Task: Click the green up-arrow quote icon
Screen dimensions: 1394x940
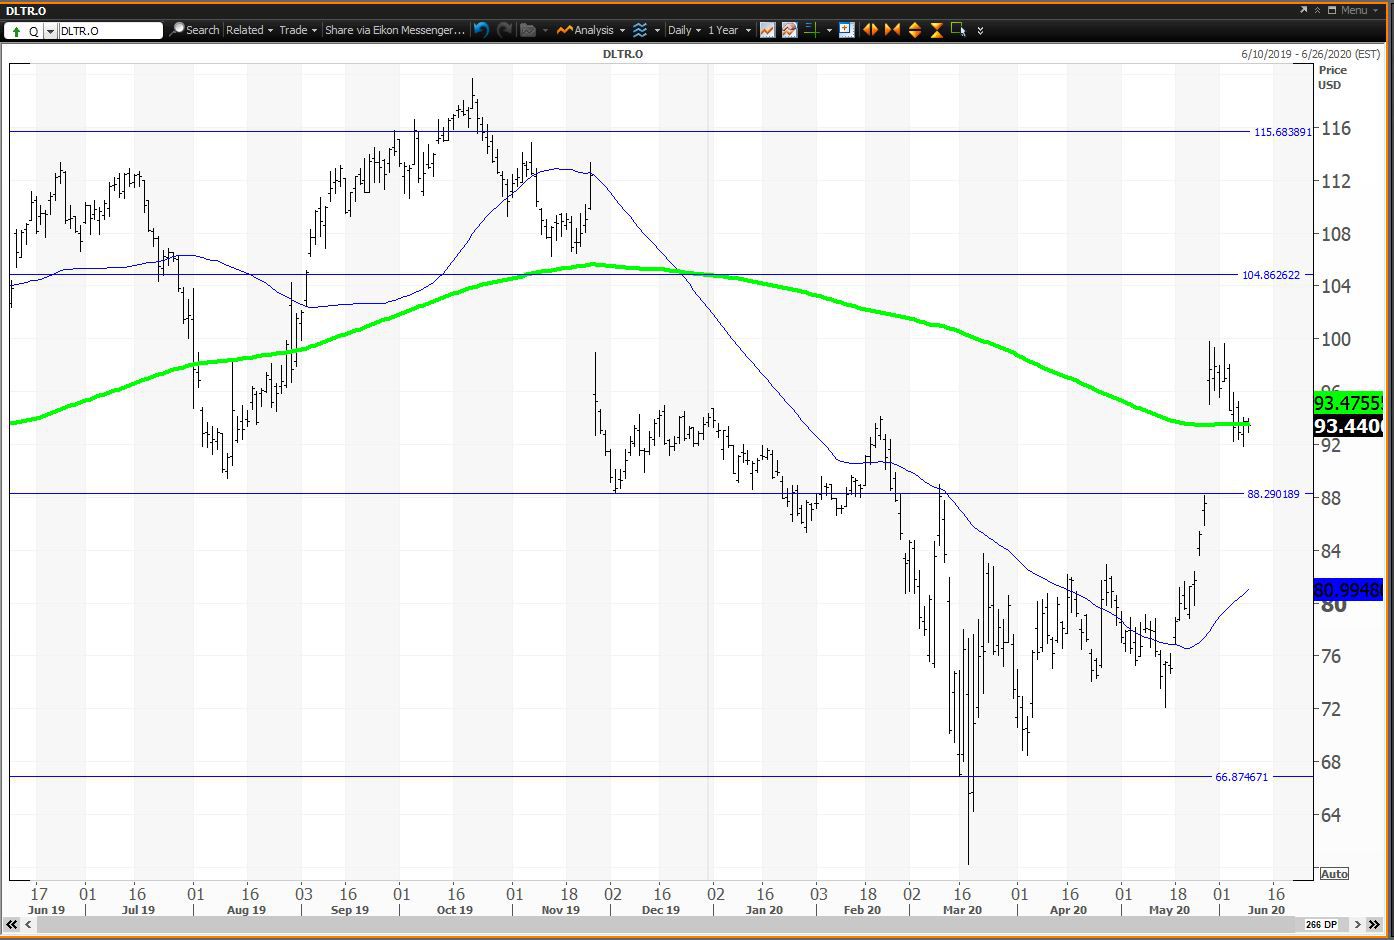Action: (16, 31)
